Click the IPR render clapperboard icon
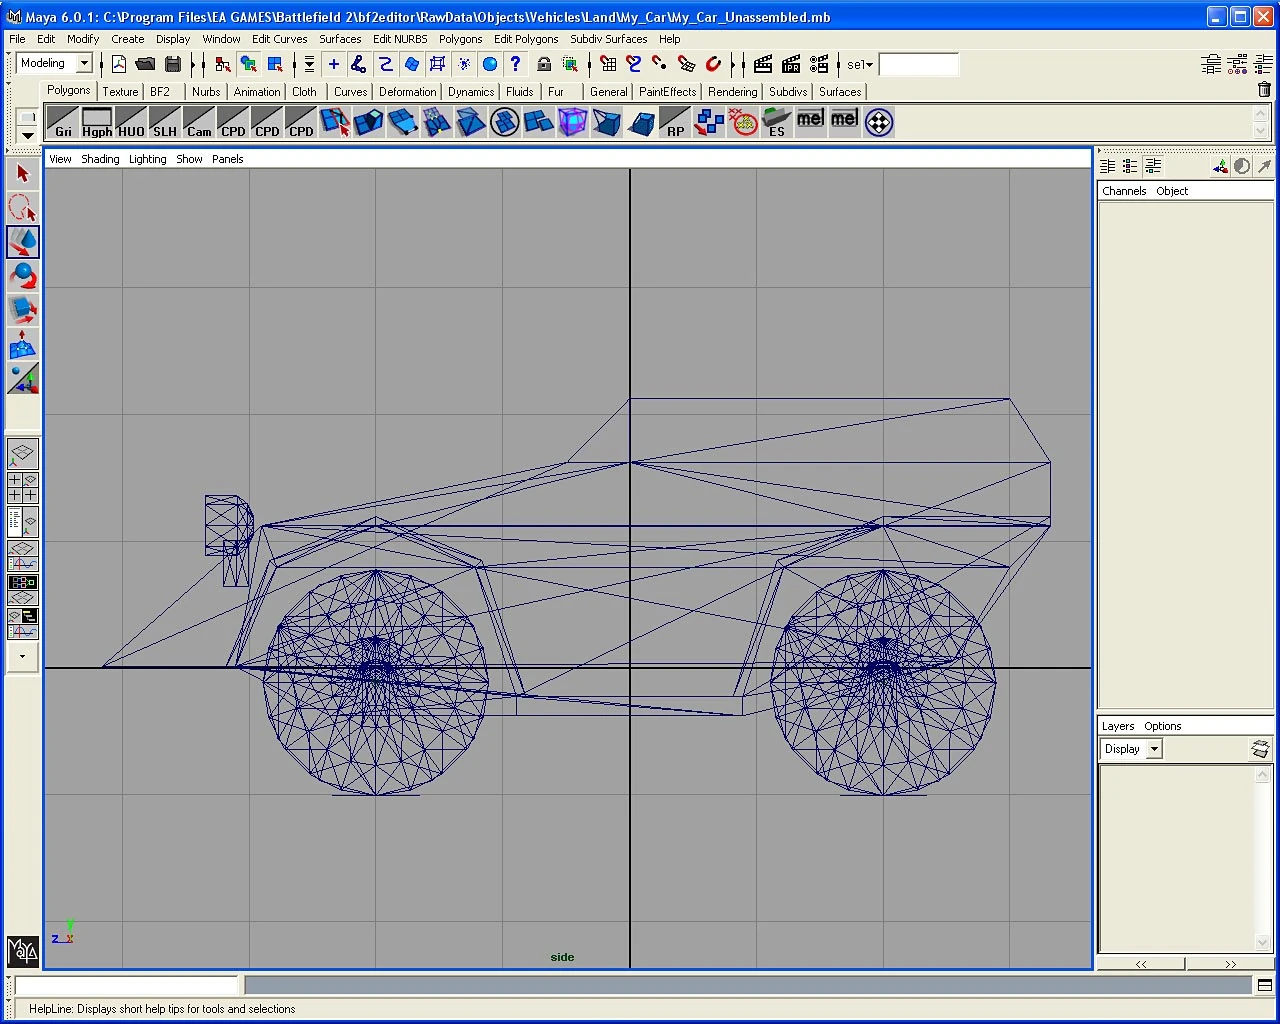 [791, 65]
